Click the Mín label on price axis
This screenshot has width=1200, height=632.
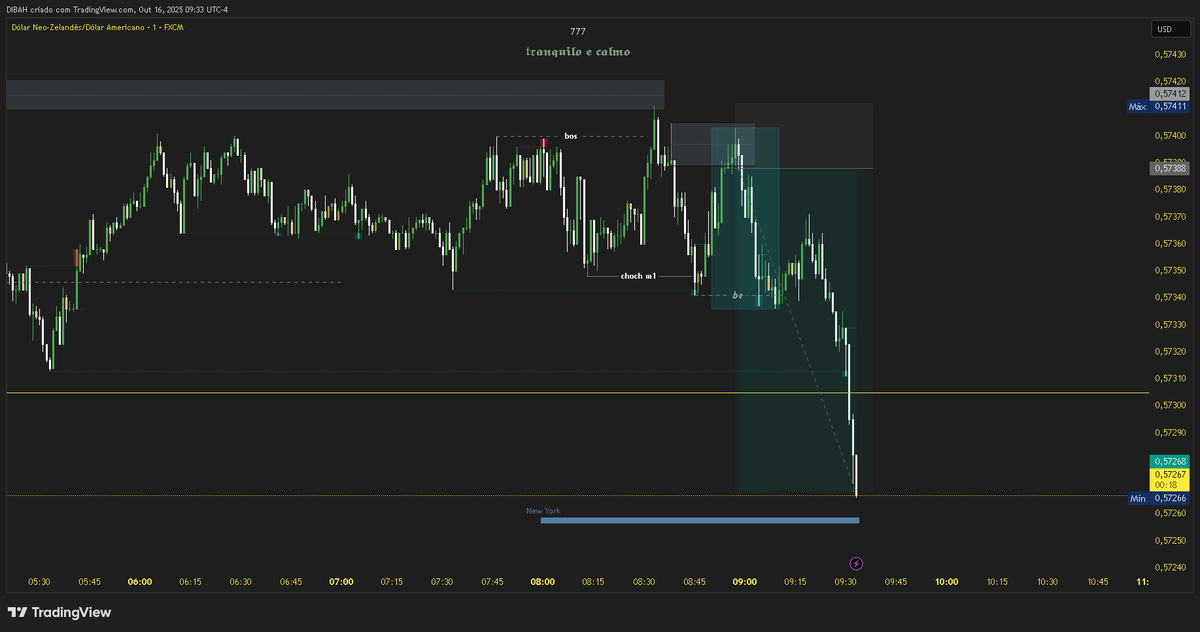[x=1137, y=498]
